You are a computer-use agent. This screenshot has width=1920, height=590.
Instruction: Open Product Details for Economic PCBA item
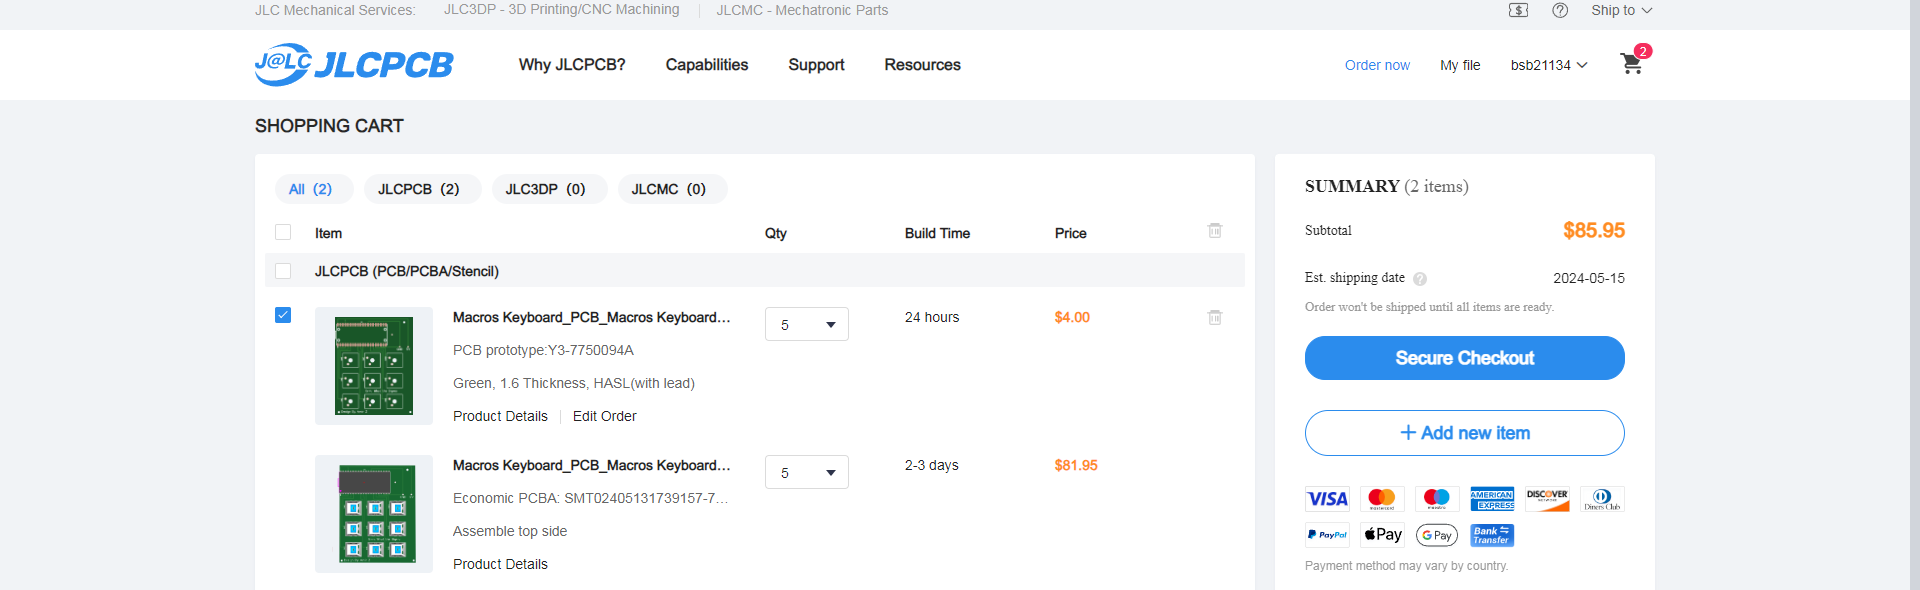point(500,564)
